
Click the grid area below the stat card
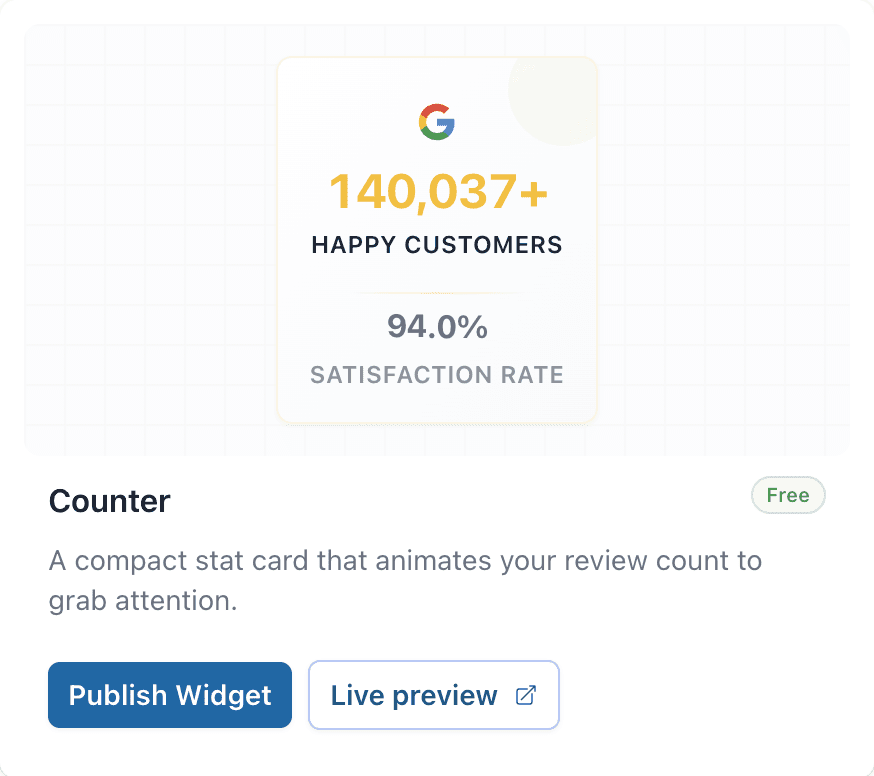437,440
